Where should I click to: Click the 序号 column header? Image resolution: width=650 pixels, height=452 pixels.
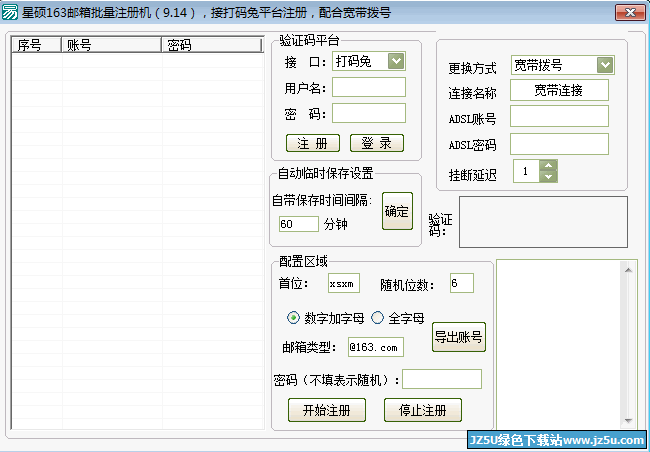pos(36,45)
